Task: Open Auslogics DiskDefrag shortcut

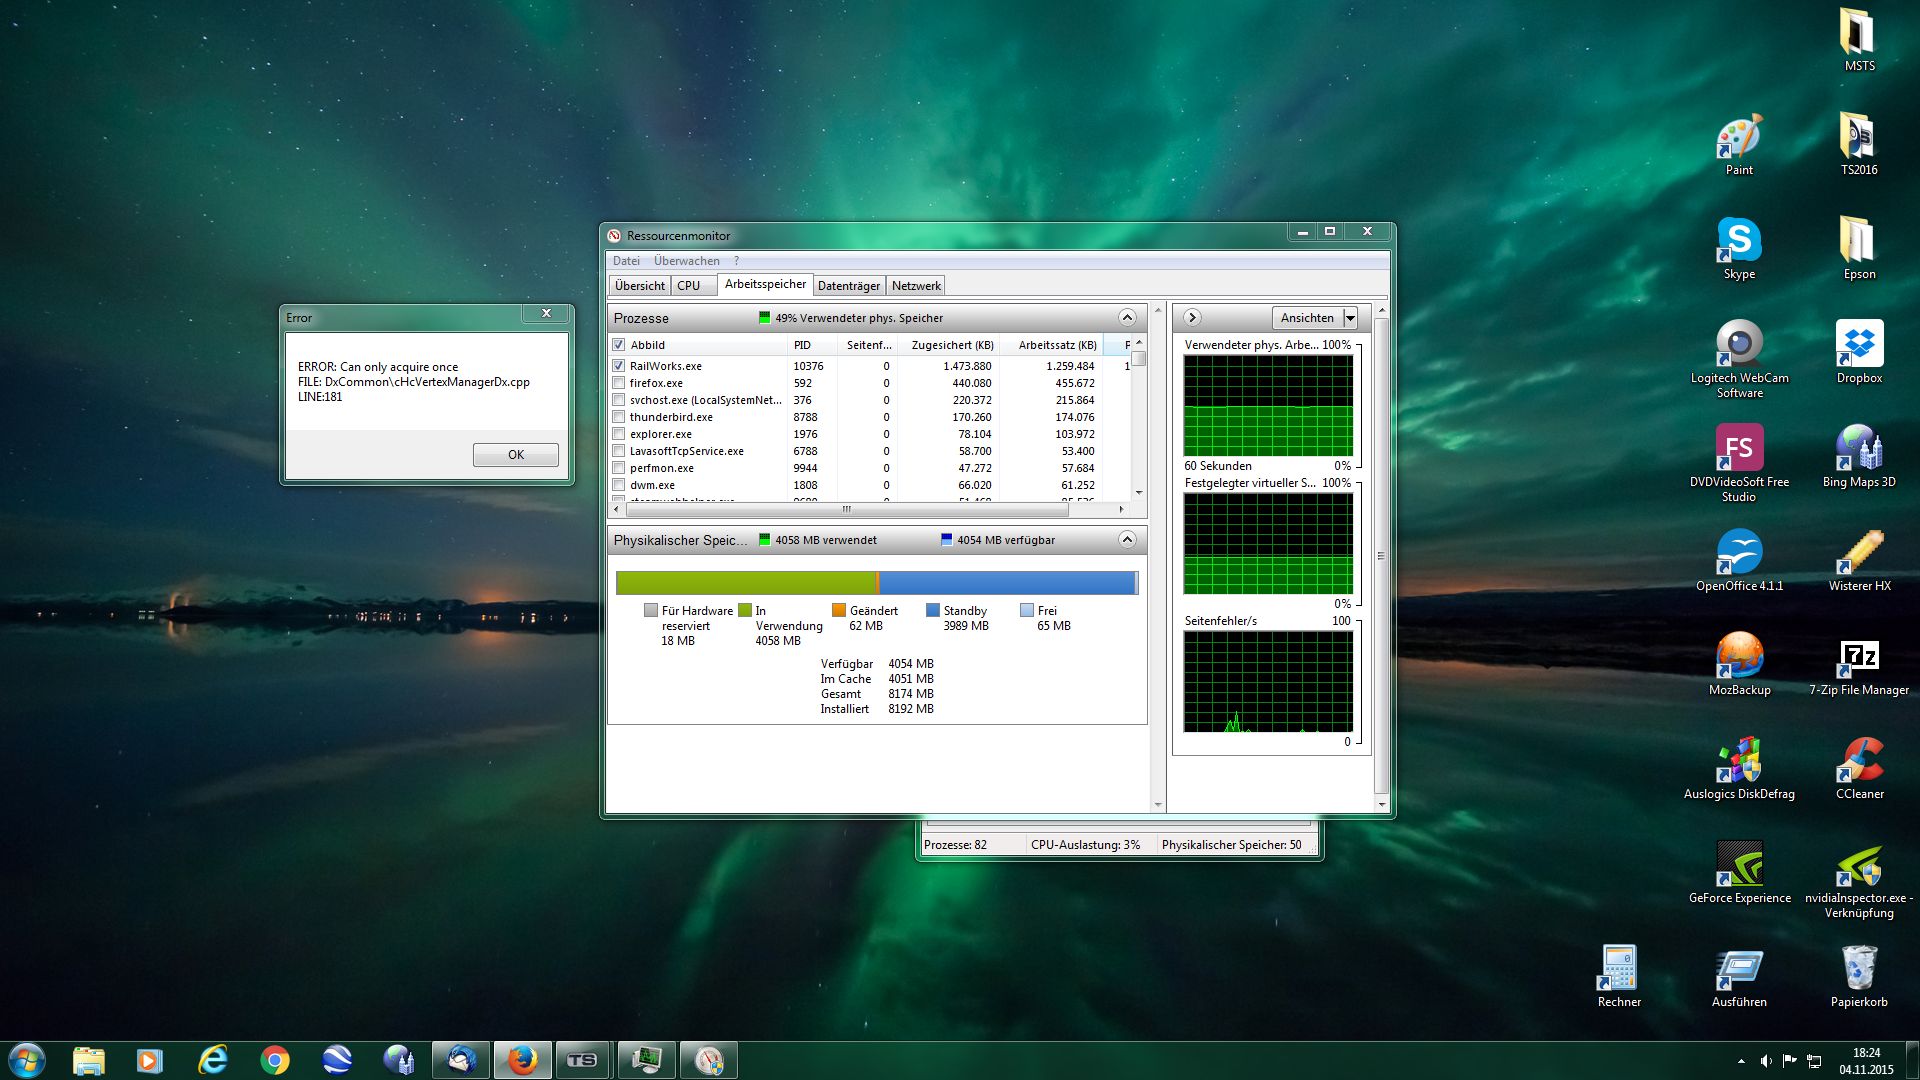Action: [1739, 762]
